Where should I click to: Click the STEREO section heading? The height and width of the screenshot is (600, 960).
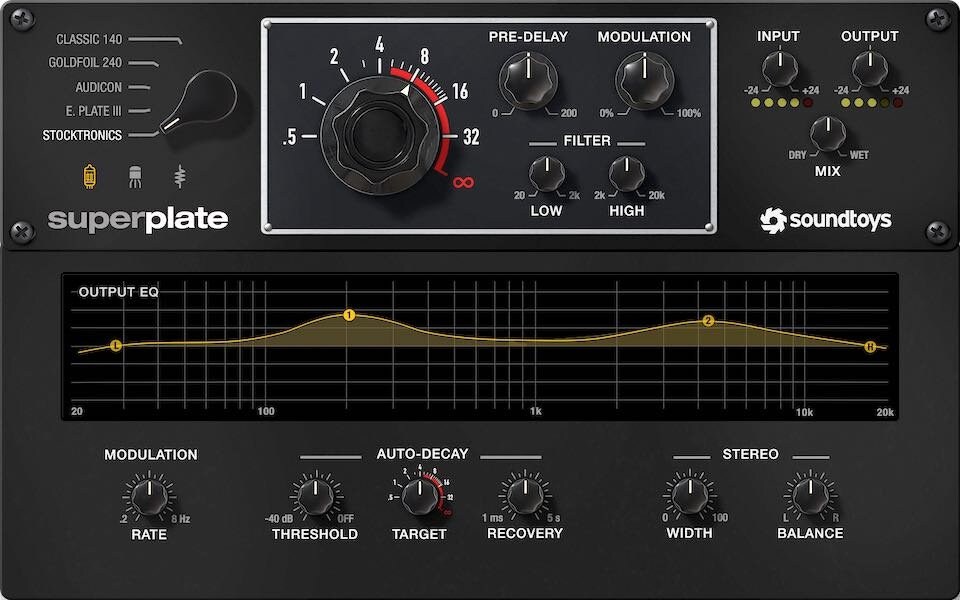751,454
